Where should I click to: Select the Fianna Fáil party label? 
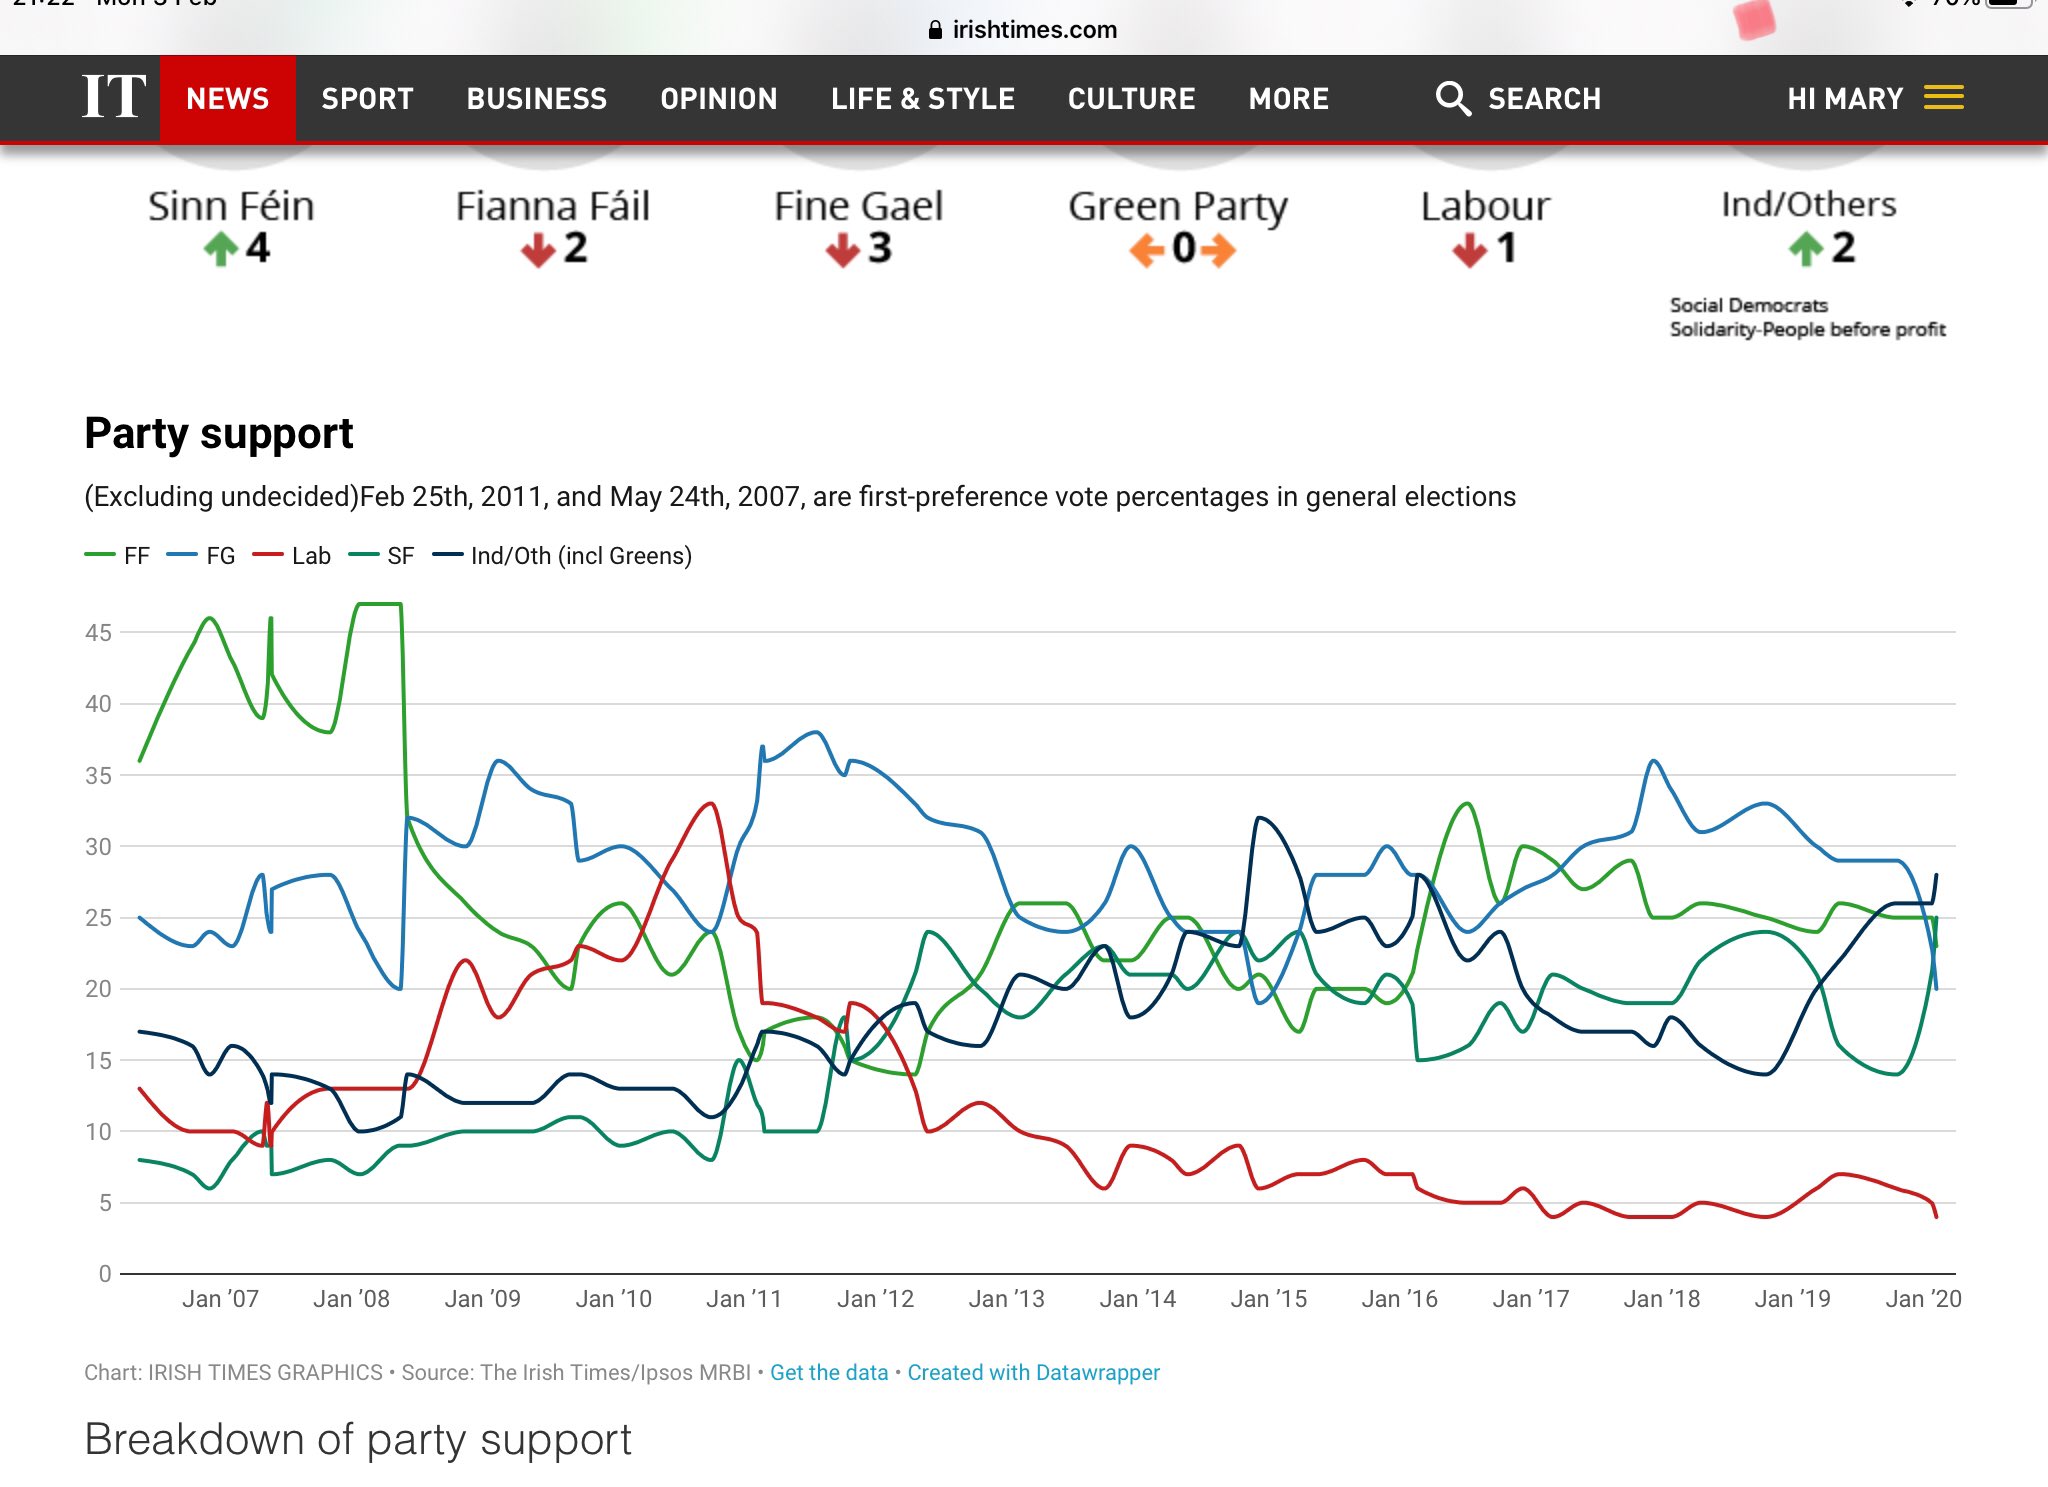(553, 206)
